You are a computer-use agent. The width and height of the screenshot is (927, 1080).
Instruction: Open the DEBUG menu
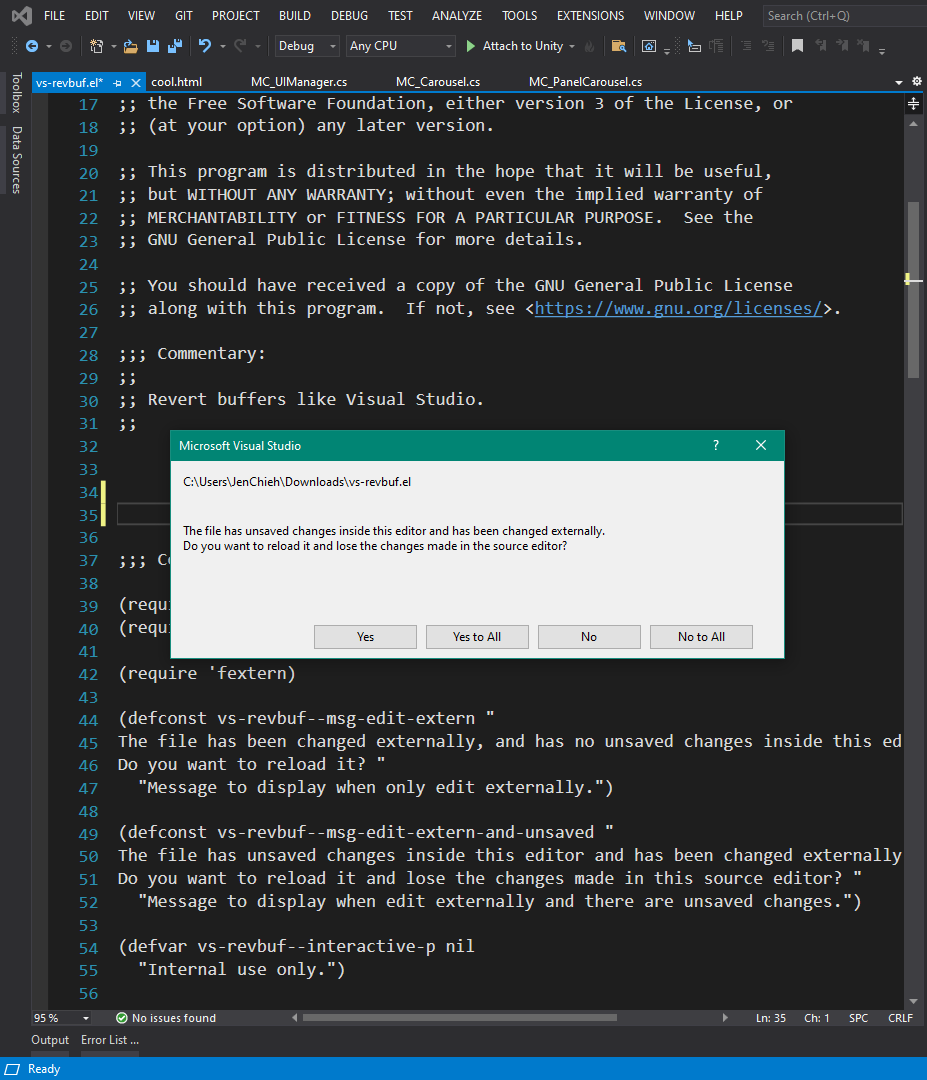(349, 15)
